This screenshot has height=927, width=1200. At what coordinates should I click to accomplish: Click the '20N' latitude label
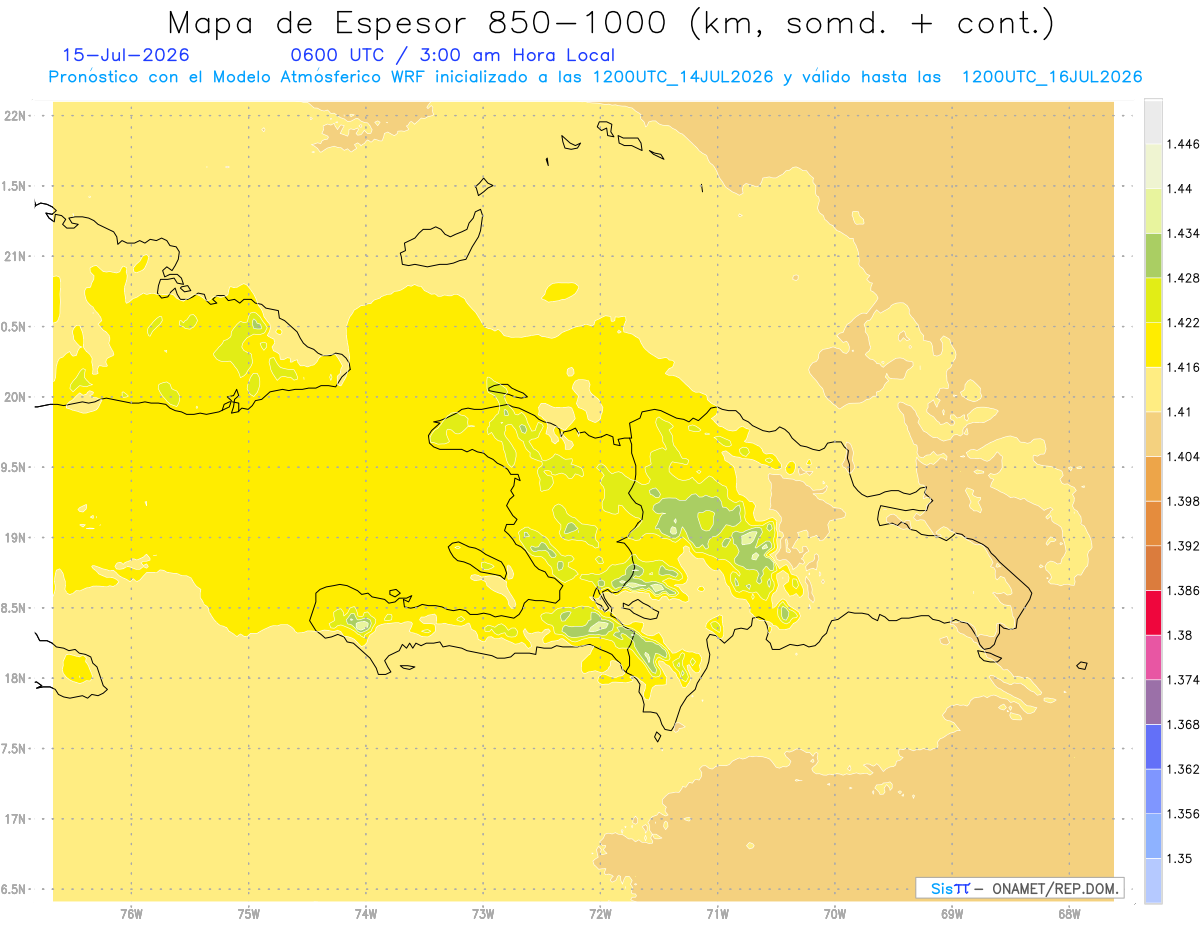17,397
